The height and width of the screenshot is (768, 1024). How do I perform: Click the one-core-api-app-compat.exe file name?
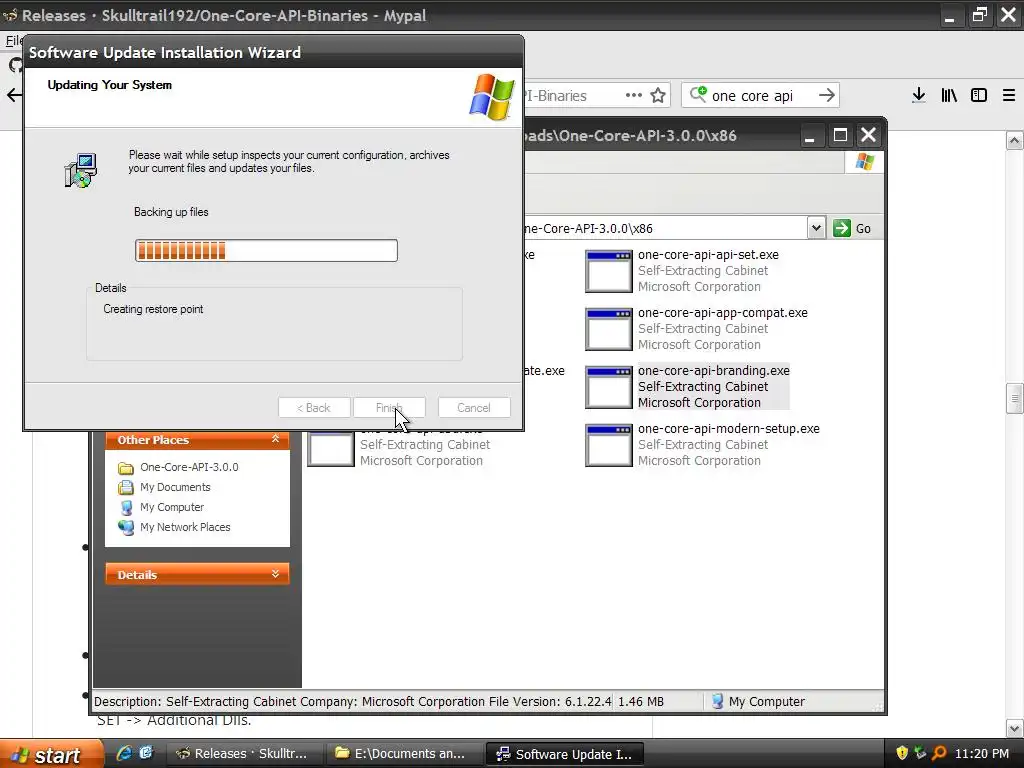(x=722, y=313)
